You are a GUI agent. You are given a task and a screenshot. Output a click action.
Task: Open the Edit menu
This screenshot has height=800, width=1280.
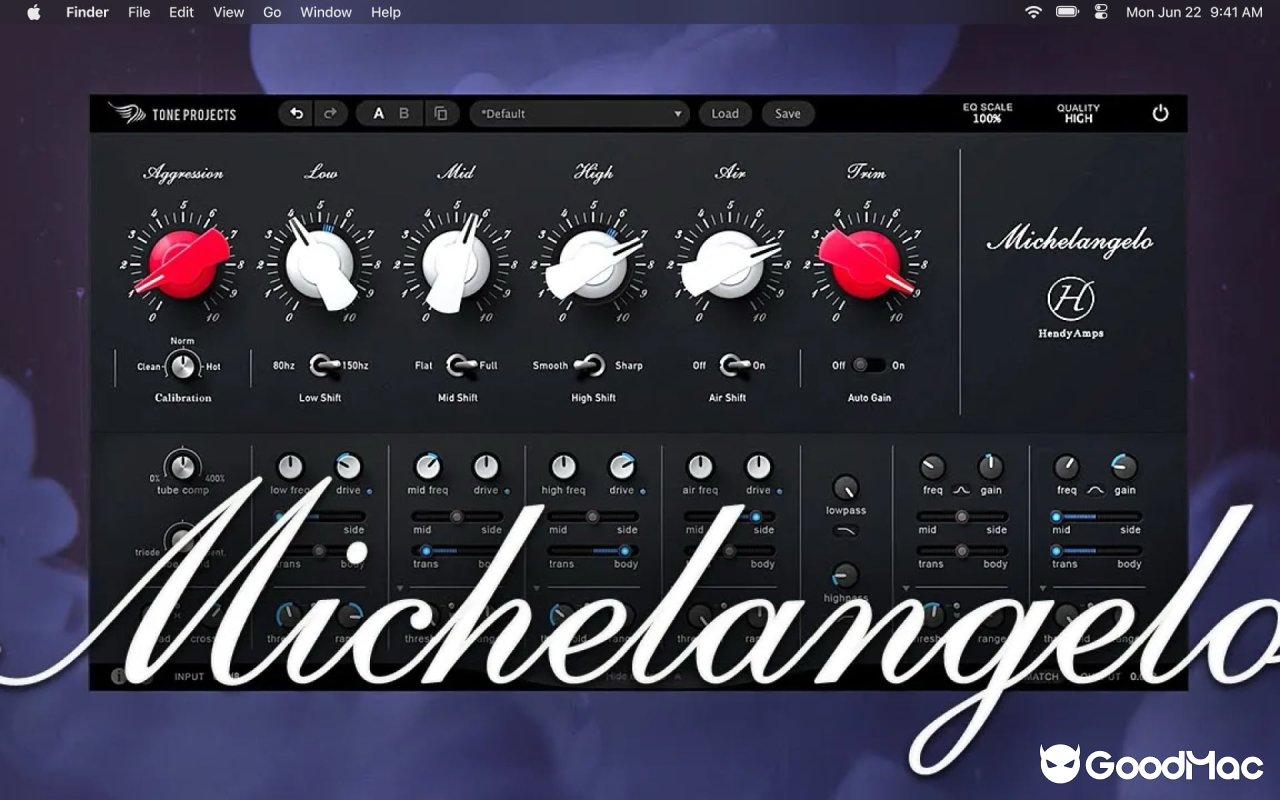point(181,12)
